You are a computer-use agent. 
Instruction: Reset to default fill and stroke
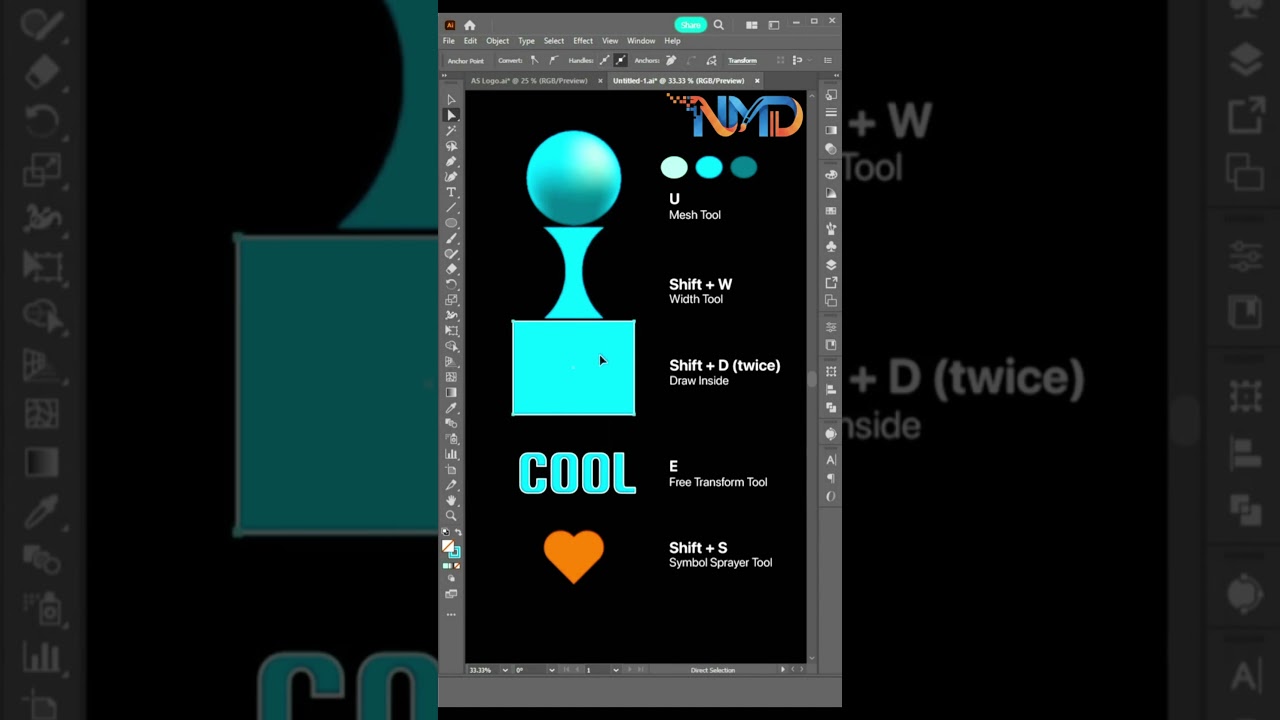445,531
